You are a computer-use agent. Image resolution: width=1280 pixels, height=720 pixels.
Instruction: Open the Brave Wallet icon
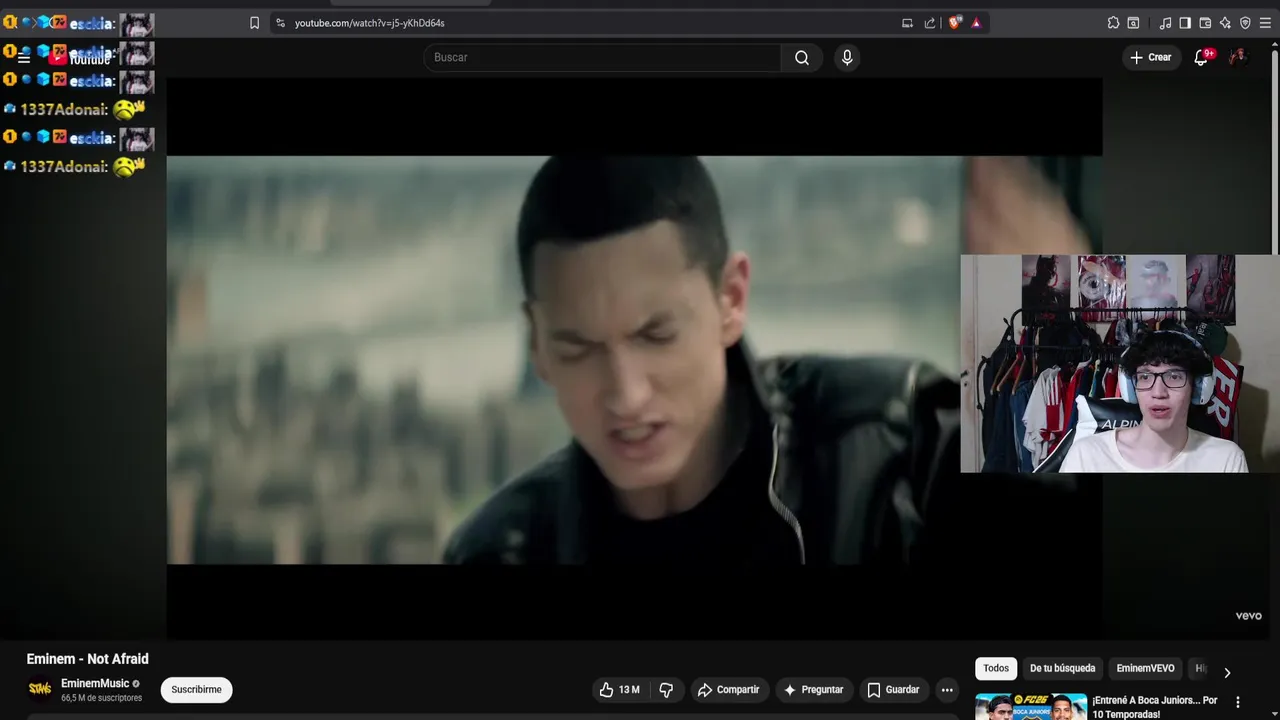1205,23
